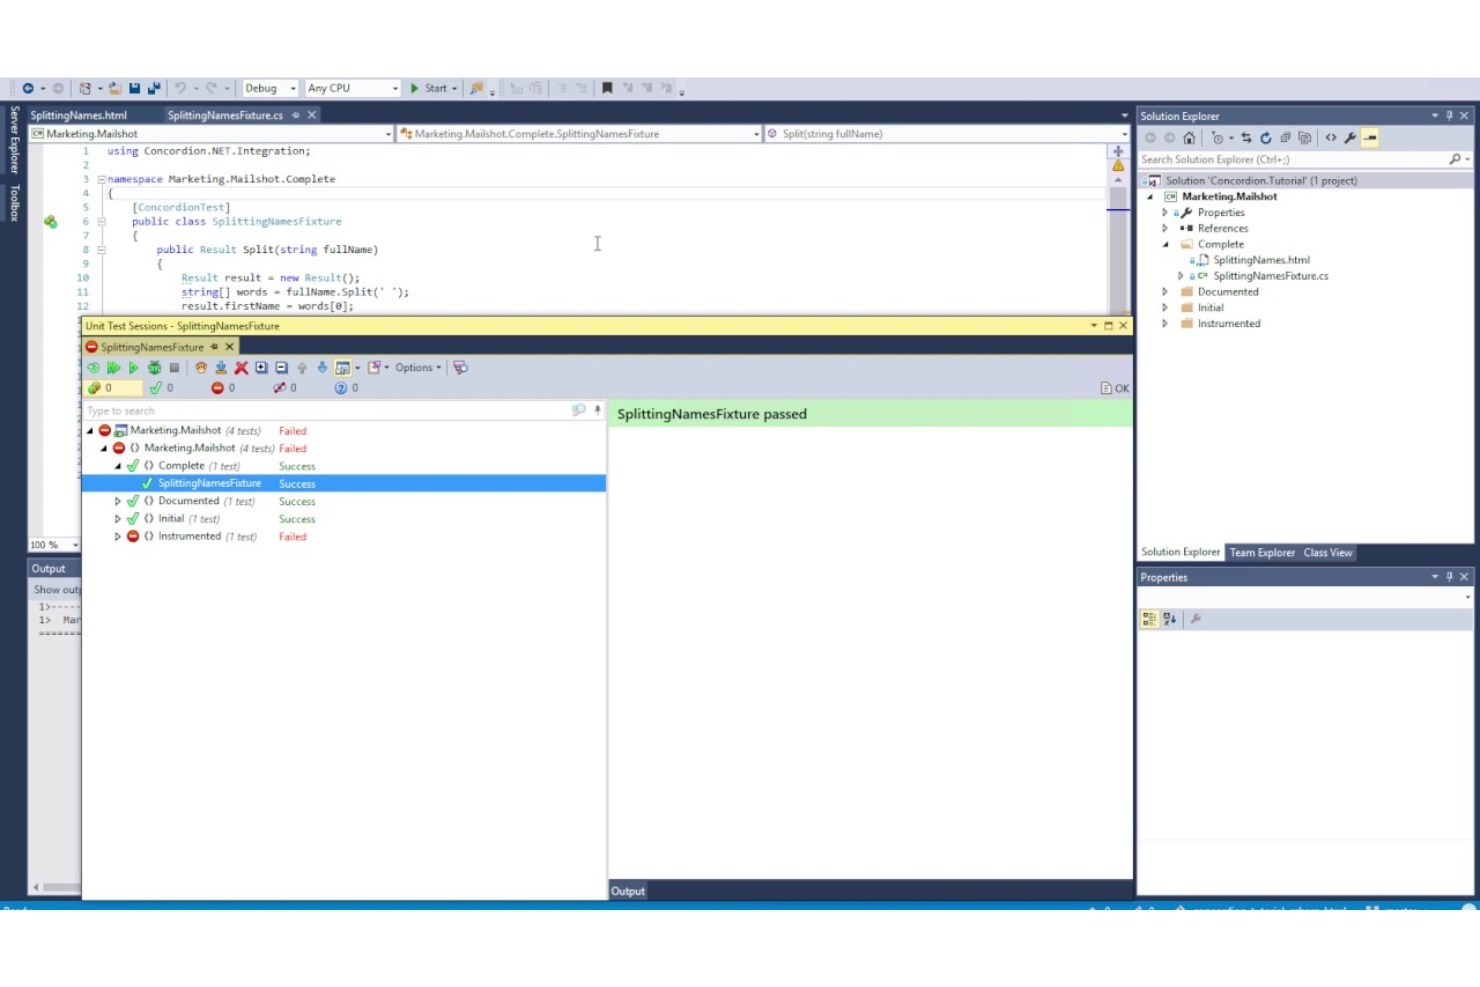Delete failed tests with the red X icon
This screenshot has height=987, width=1480.
(x=241, y=367)
